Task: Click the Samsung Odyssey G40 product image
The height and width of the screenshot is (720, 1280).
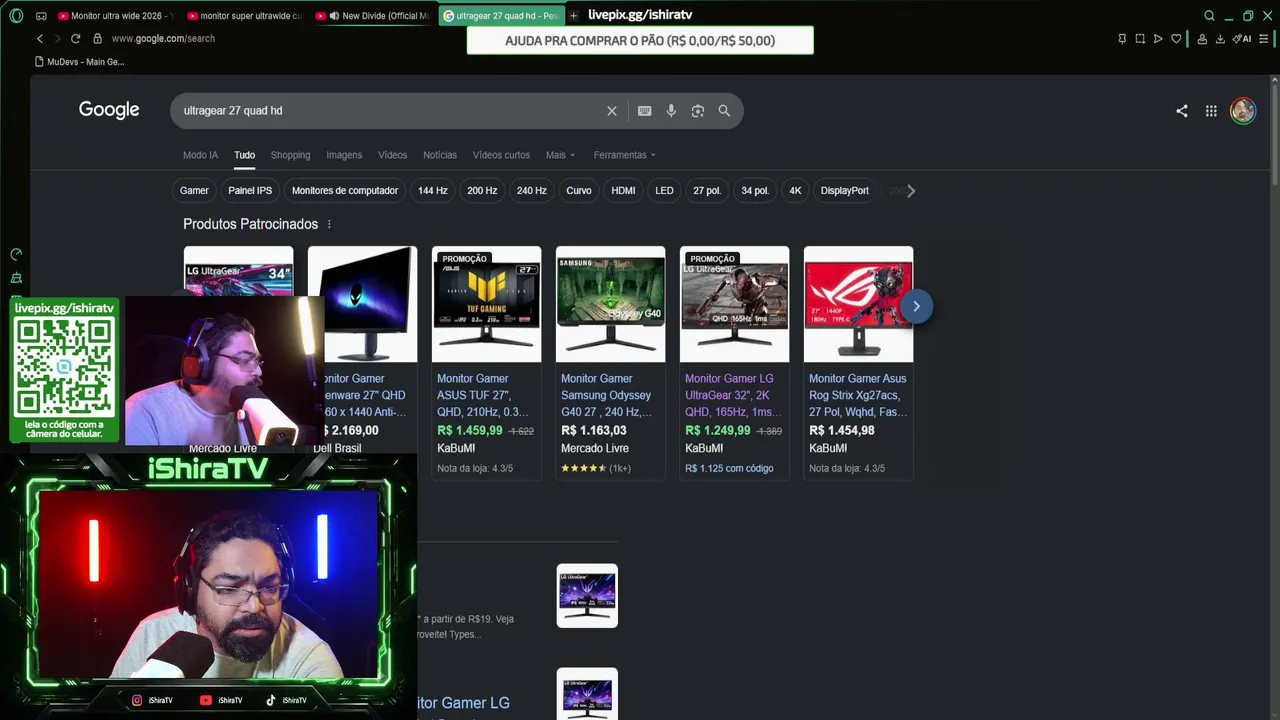Action: (x=610, y=304)
